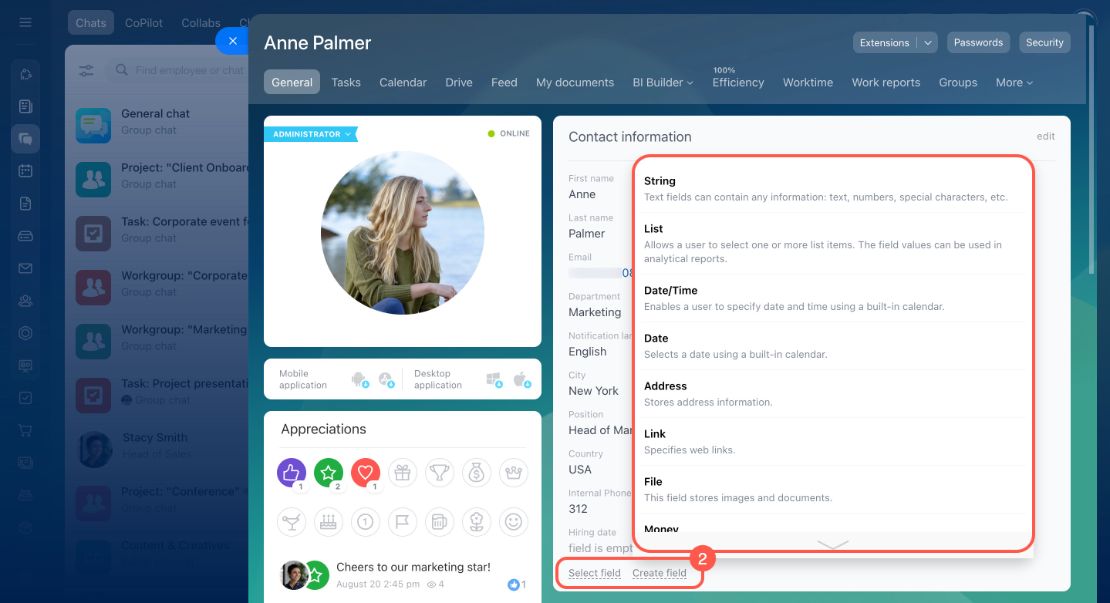Open the BI Builder dropdown
This screenshot has width=1110, height=603.
(x=663, y=82)
